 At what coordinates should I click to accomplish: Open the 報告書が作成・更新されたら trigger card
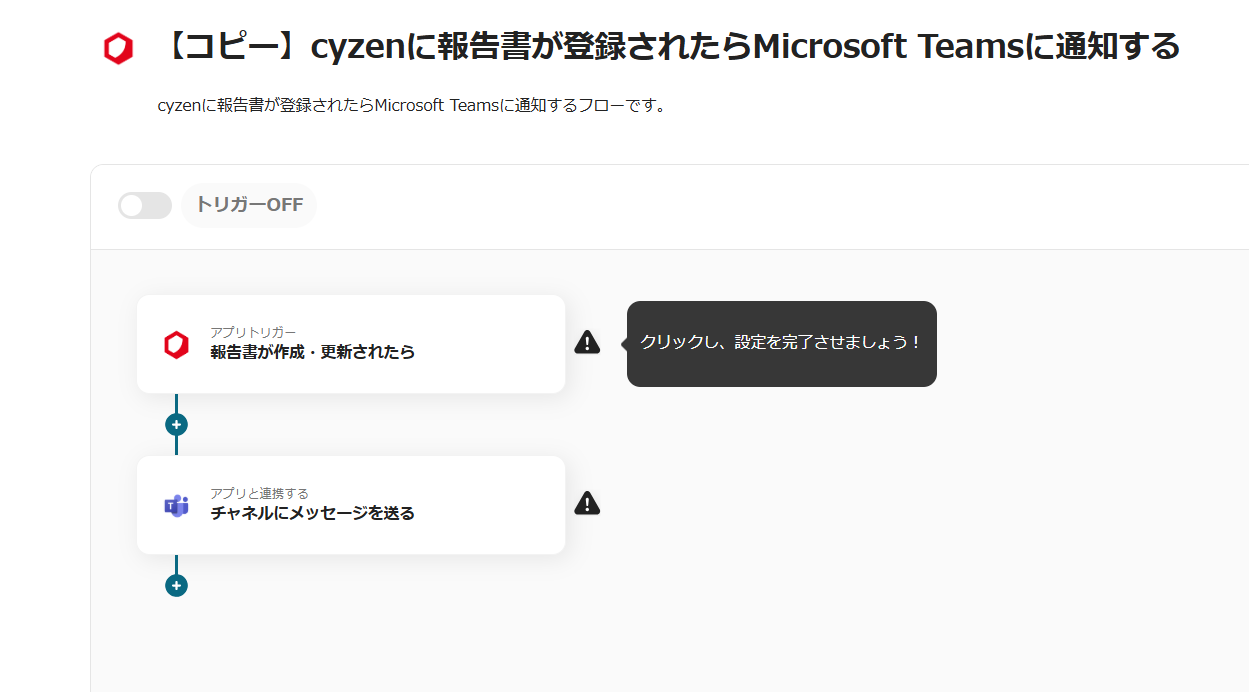pyautogui.click(x=351, y=344)
